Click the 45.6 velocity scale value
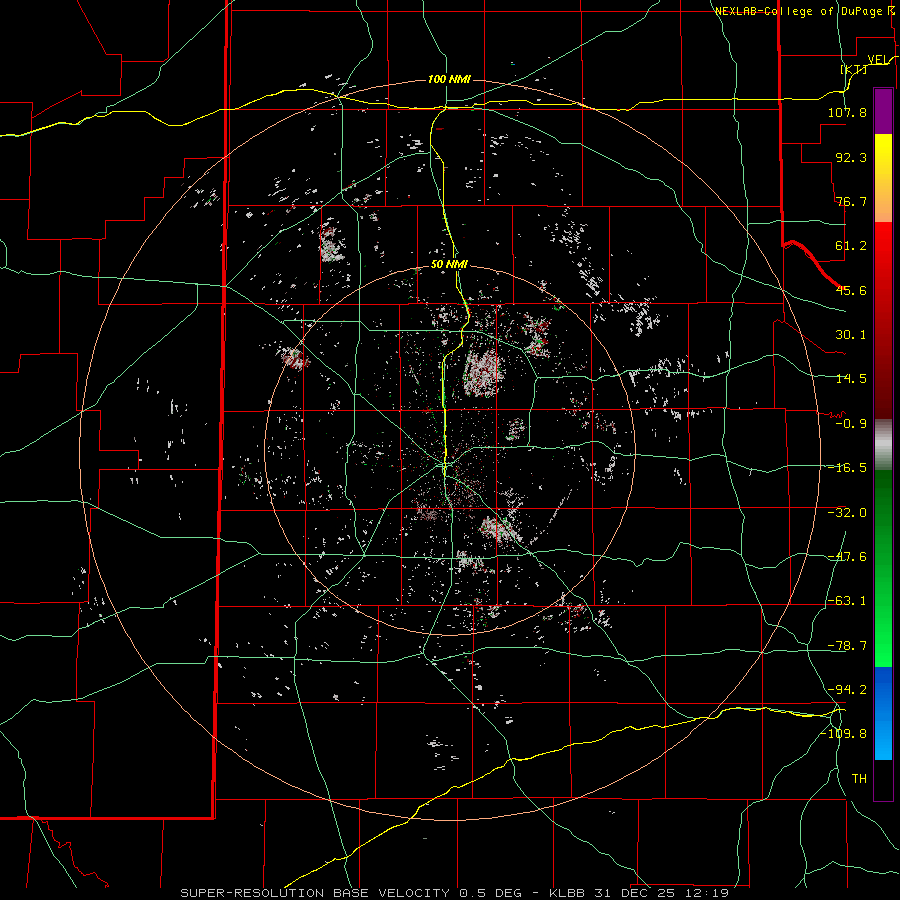The width and height of the screenshot is (900, 900). pos(851,290)
